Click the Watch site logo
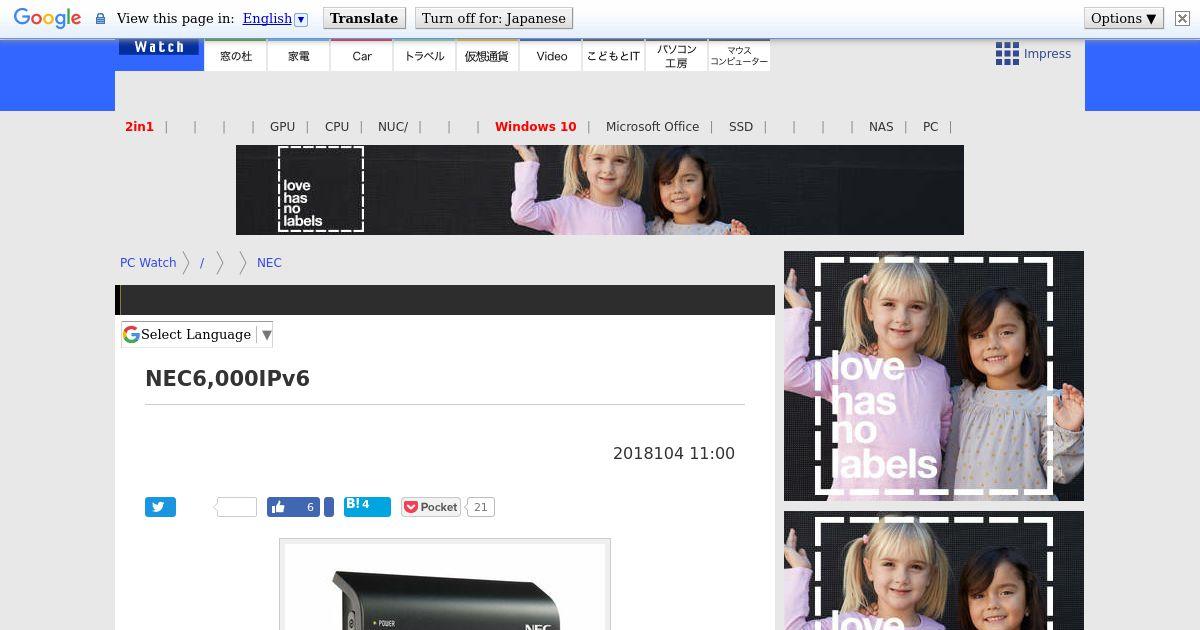This screenshot has height=630, width=1200. click(159, 47)
